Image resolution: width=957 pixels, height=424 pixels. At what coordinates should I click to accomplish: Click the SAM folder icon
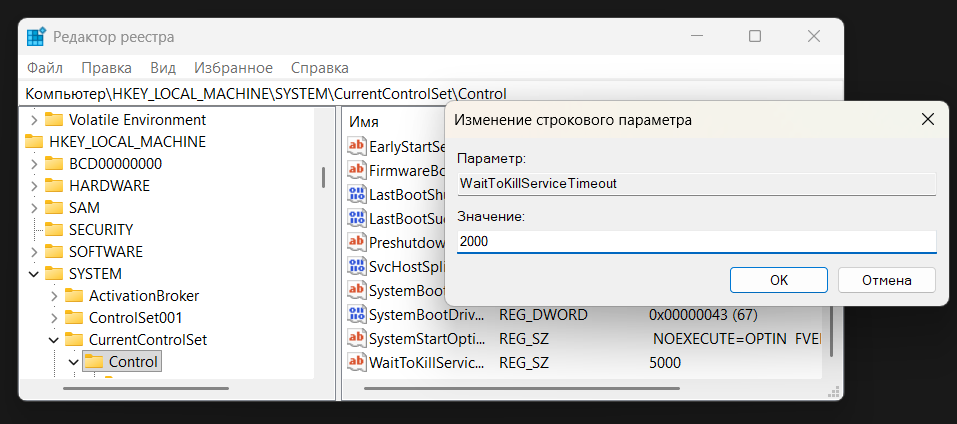(53, 207)
